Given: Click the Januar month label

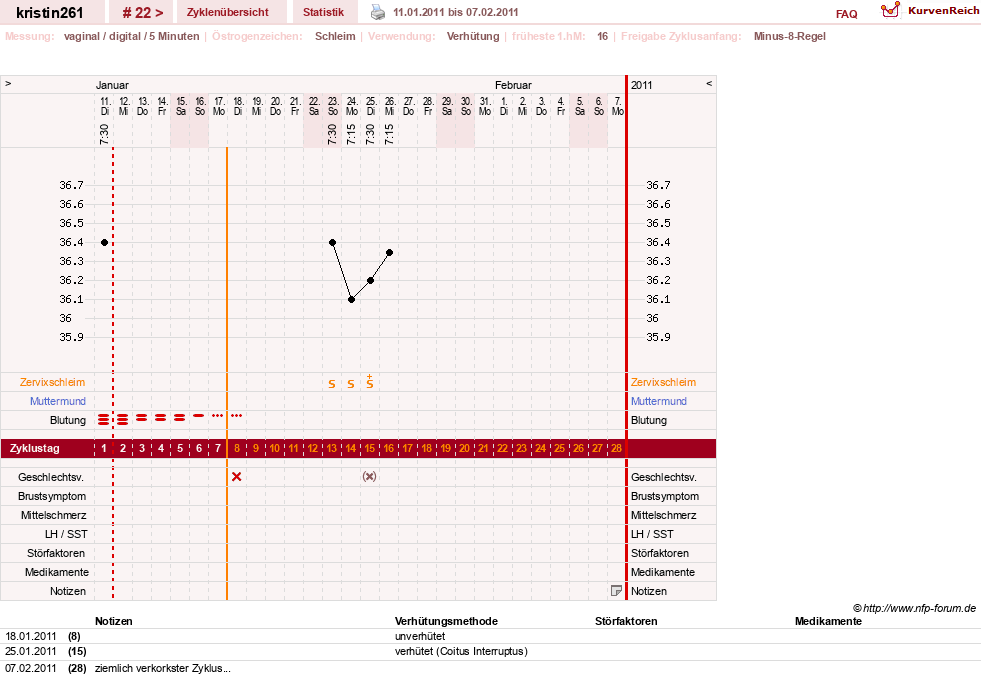Looking at the screenshot, I should [x=112, y=85].
